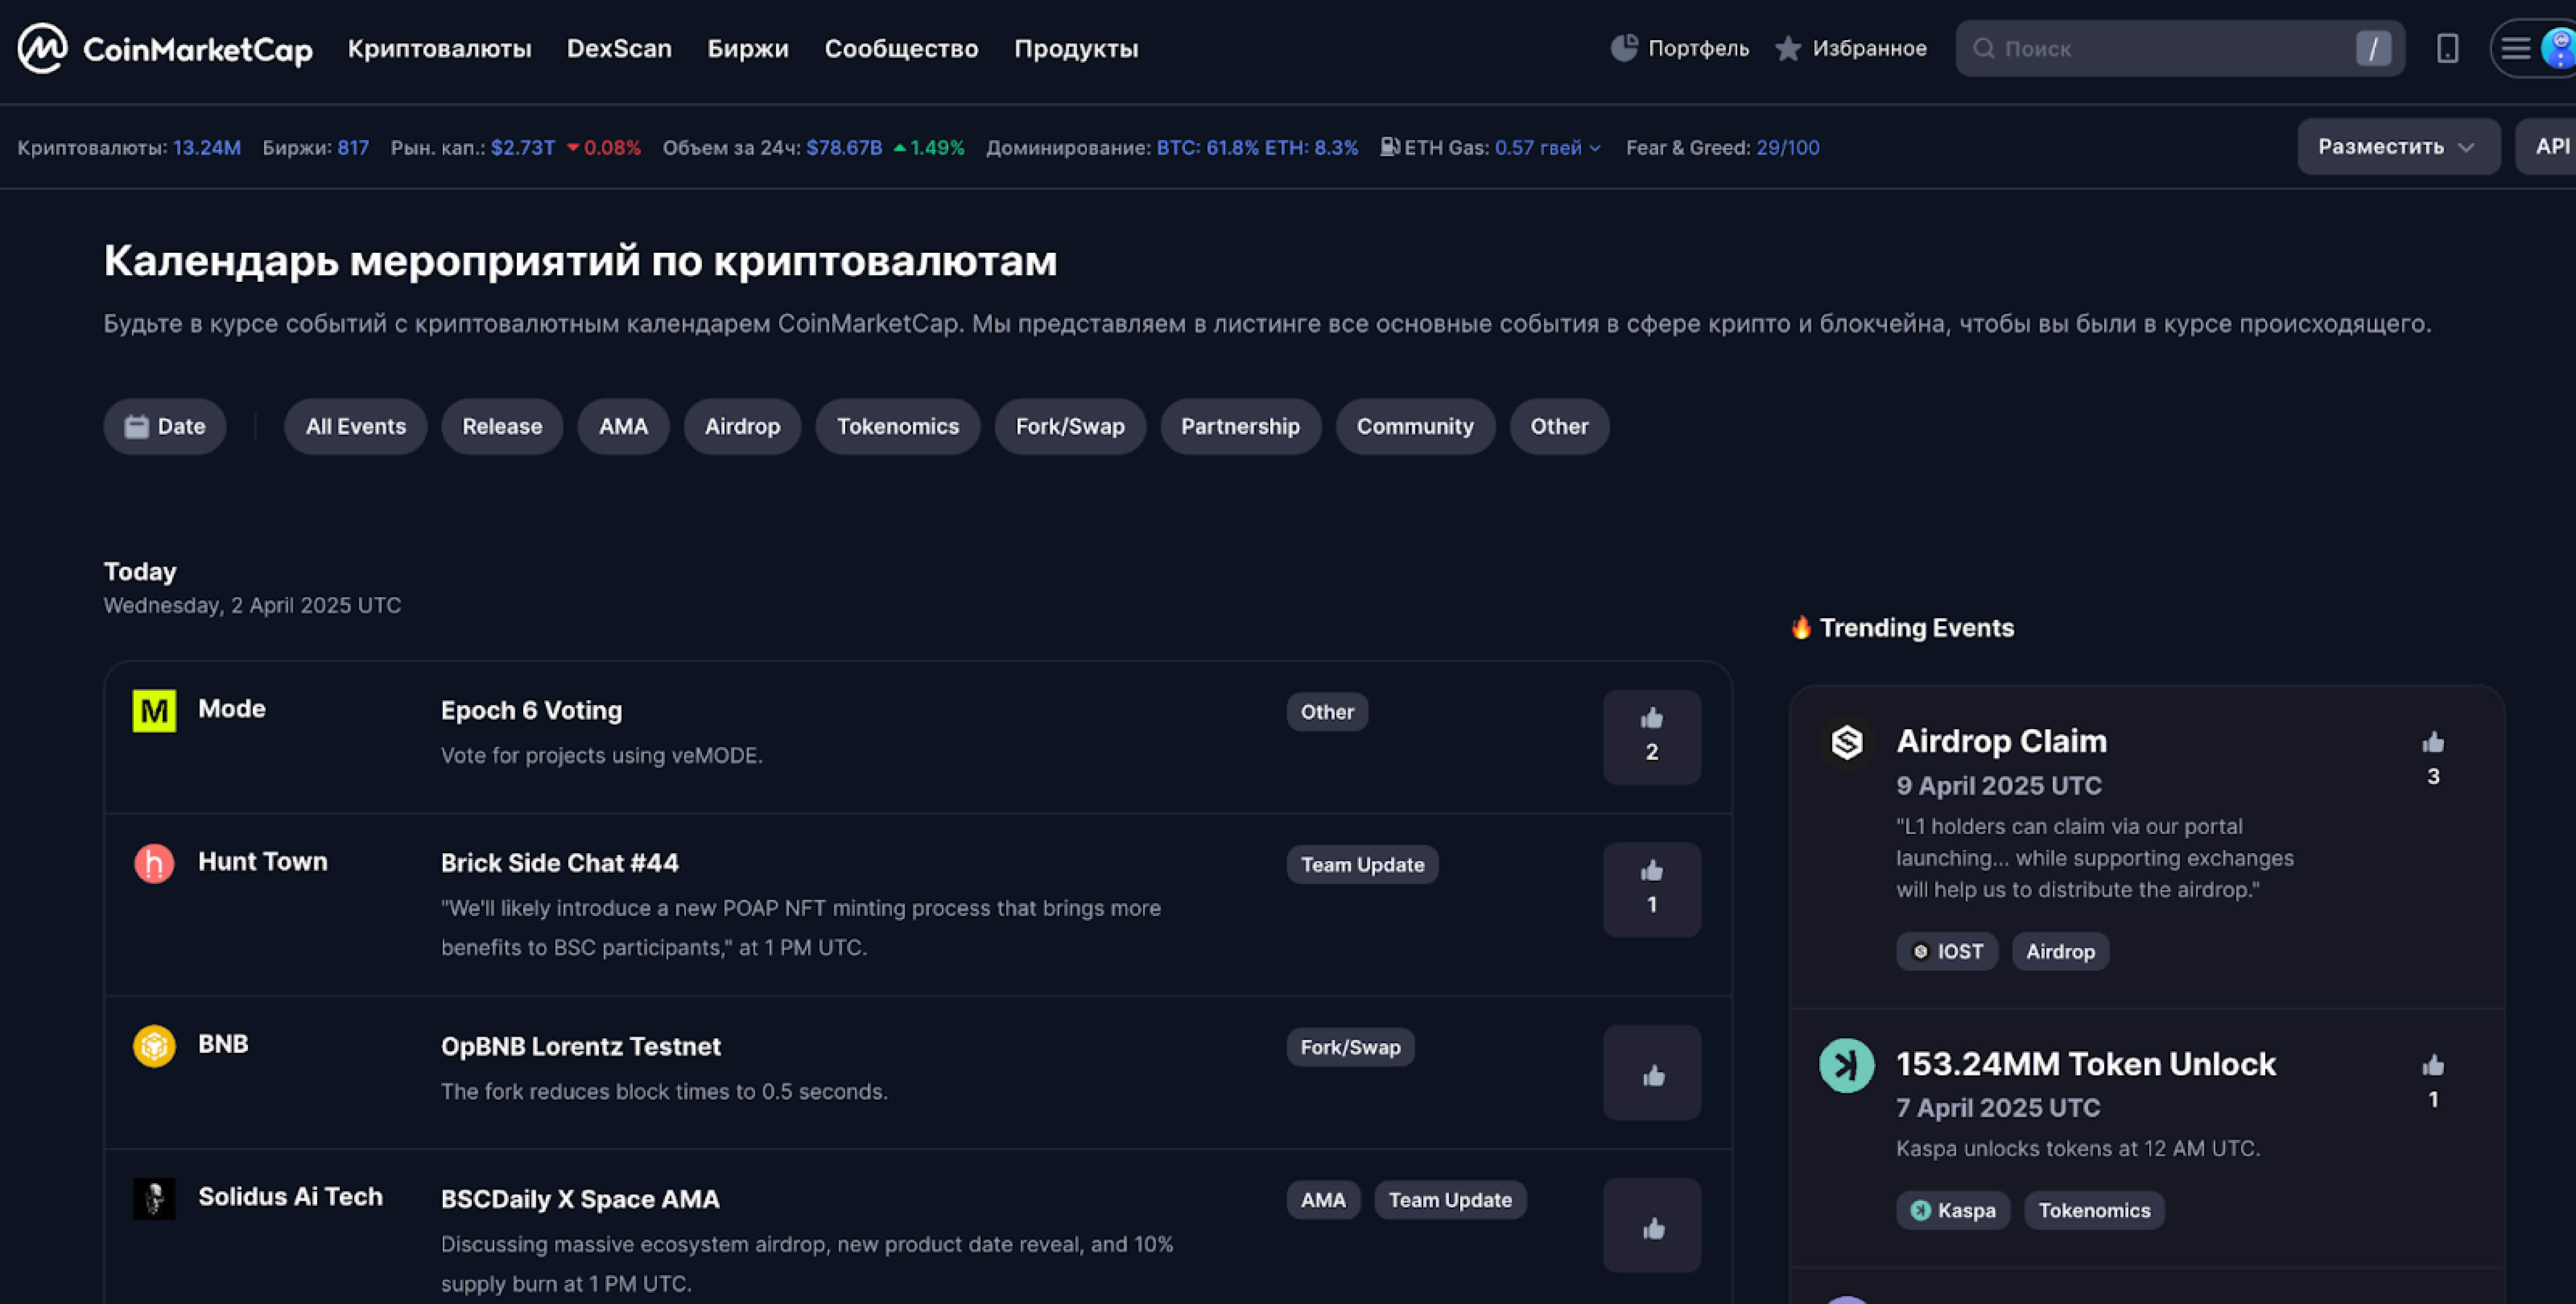This screenshot has height=1304, width=2576.
Task: Click the search magnifier icon
Action: coord(1984,48)
